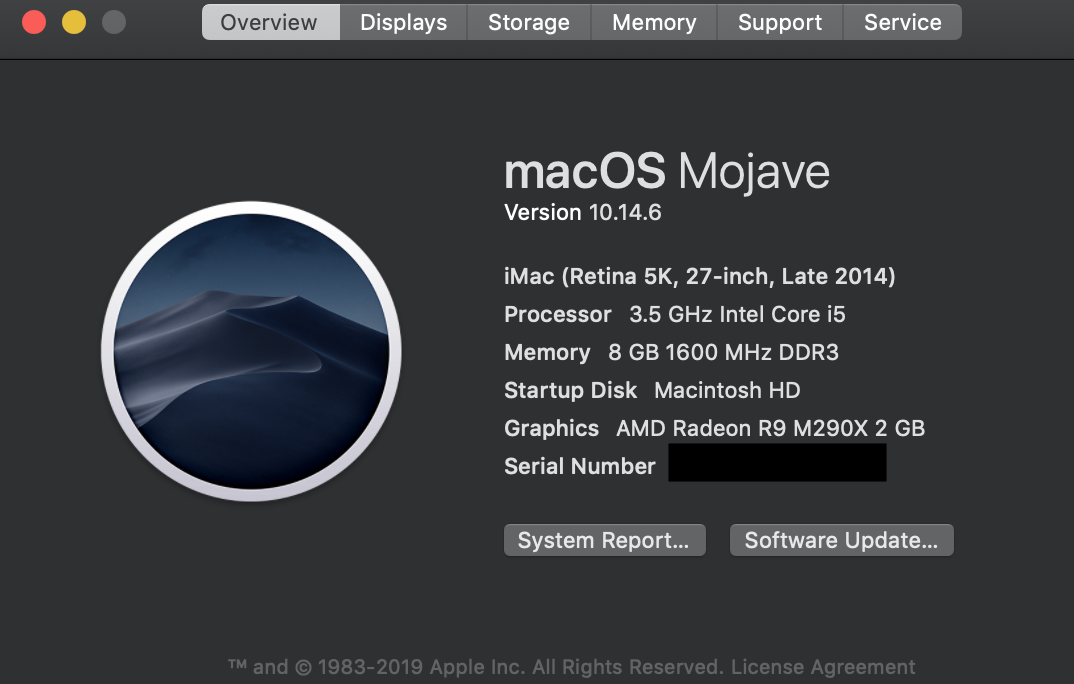Click the Serial Number label

coord(579,466)
